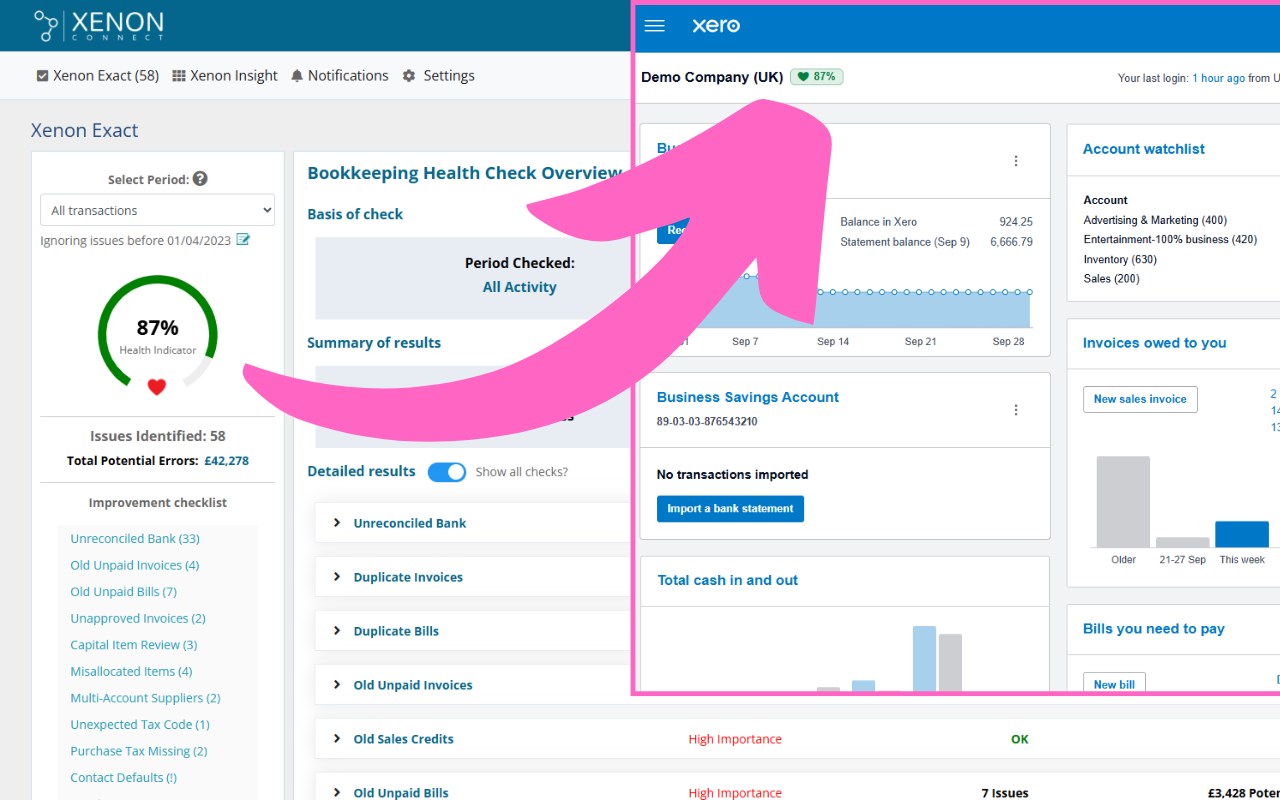This screenshot has width=1280, height=800.
Task: Select Demo Company (UK) in Xero header
Action: point(712,77)
